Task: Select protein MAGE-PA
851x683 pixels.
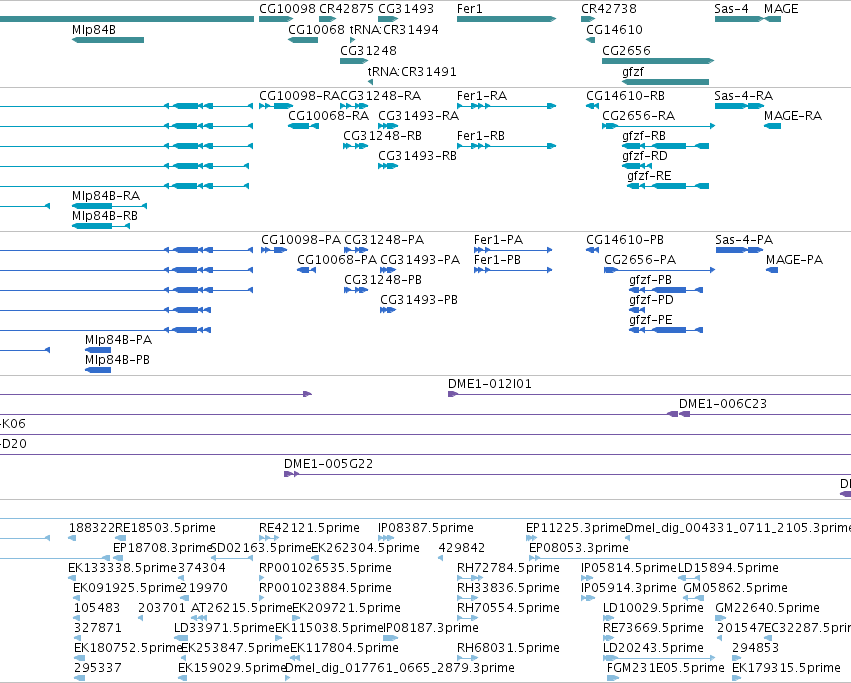Action: [795, 260]
